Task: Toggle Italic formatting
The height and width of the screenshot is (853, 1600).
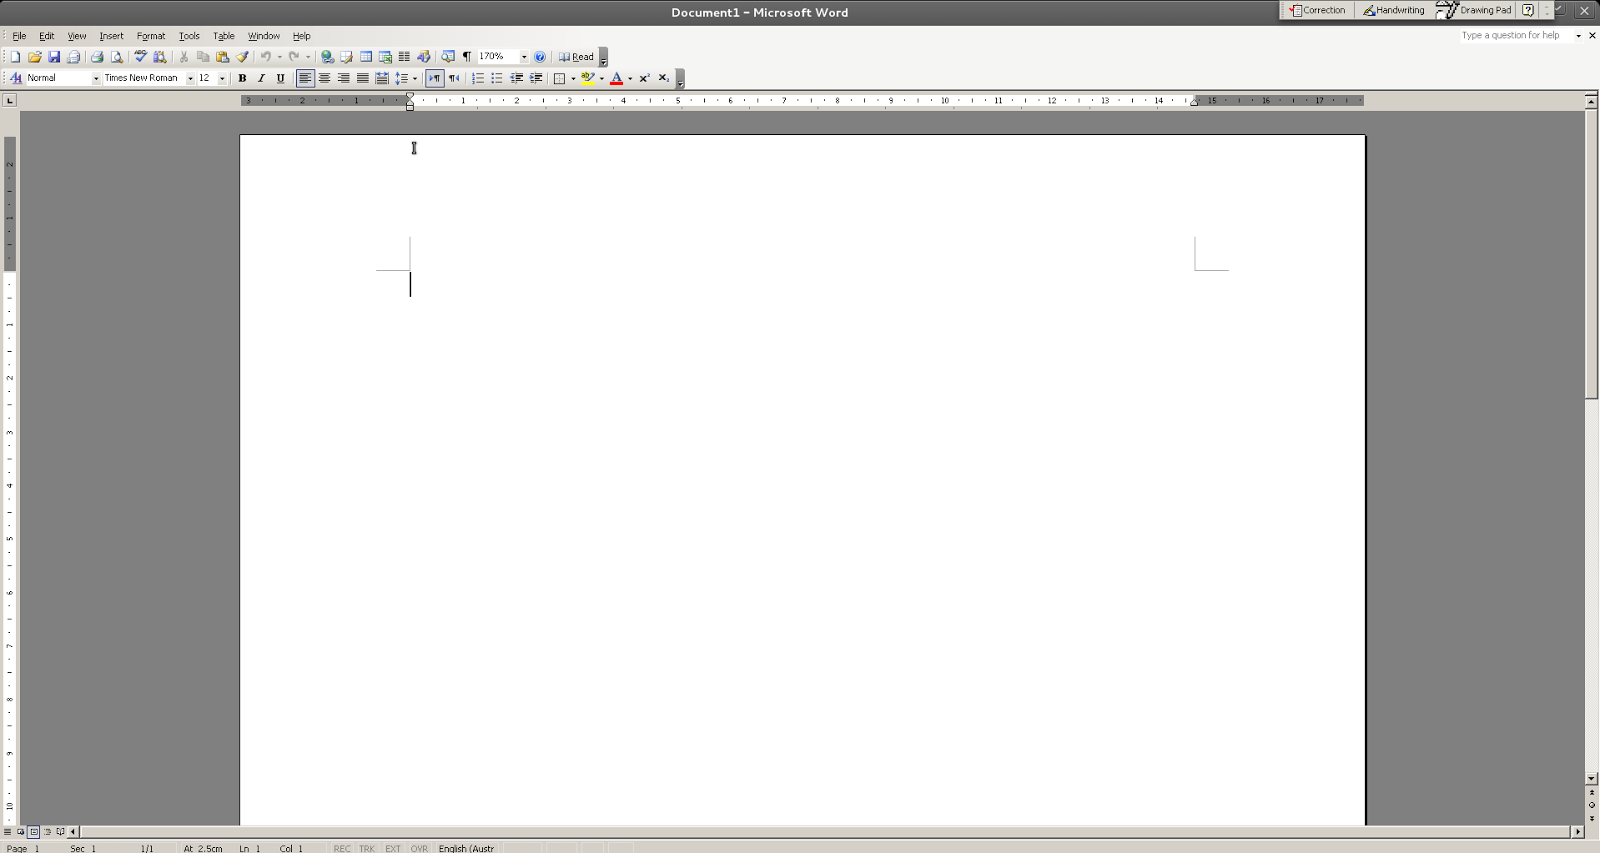Action: click(x=261, y=78)
